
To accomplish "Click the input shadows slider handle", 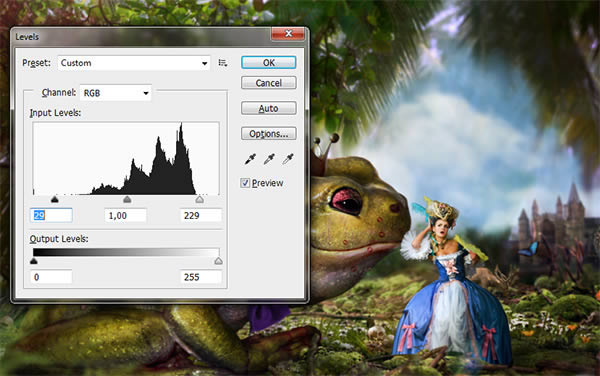I will click(55, 199).
